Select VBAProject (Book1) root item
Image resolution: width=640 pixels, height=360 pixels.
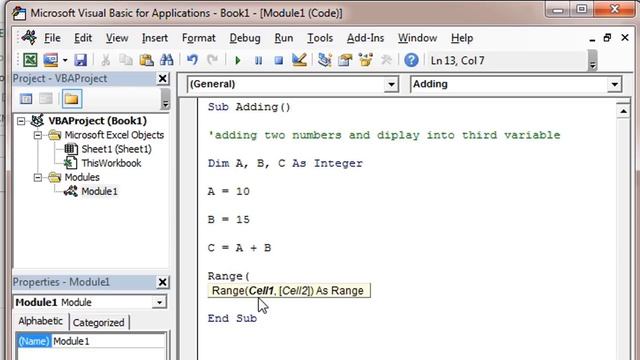point(98,121)
